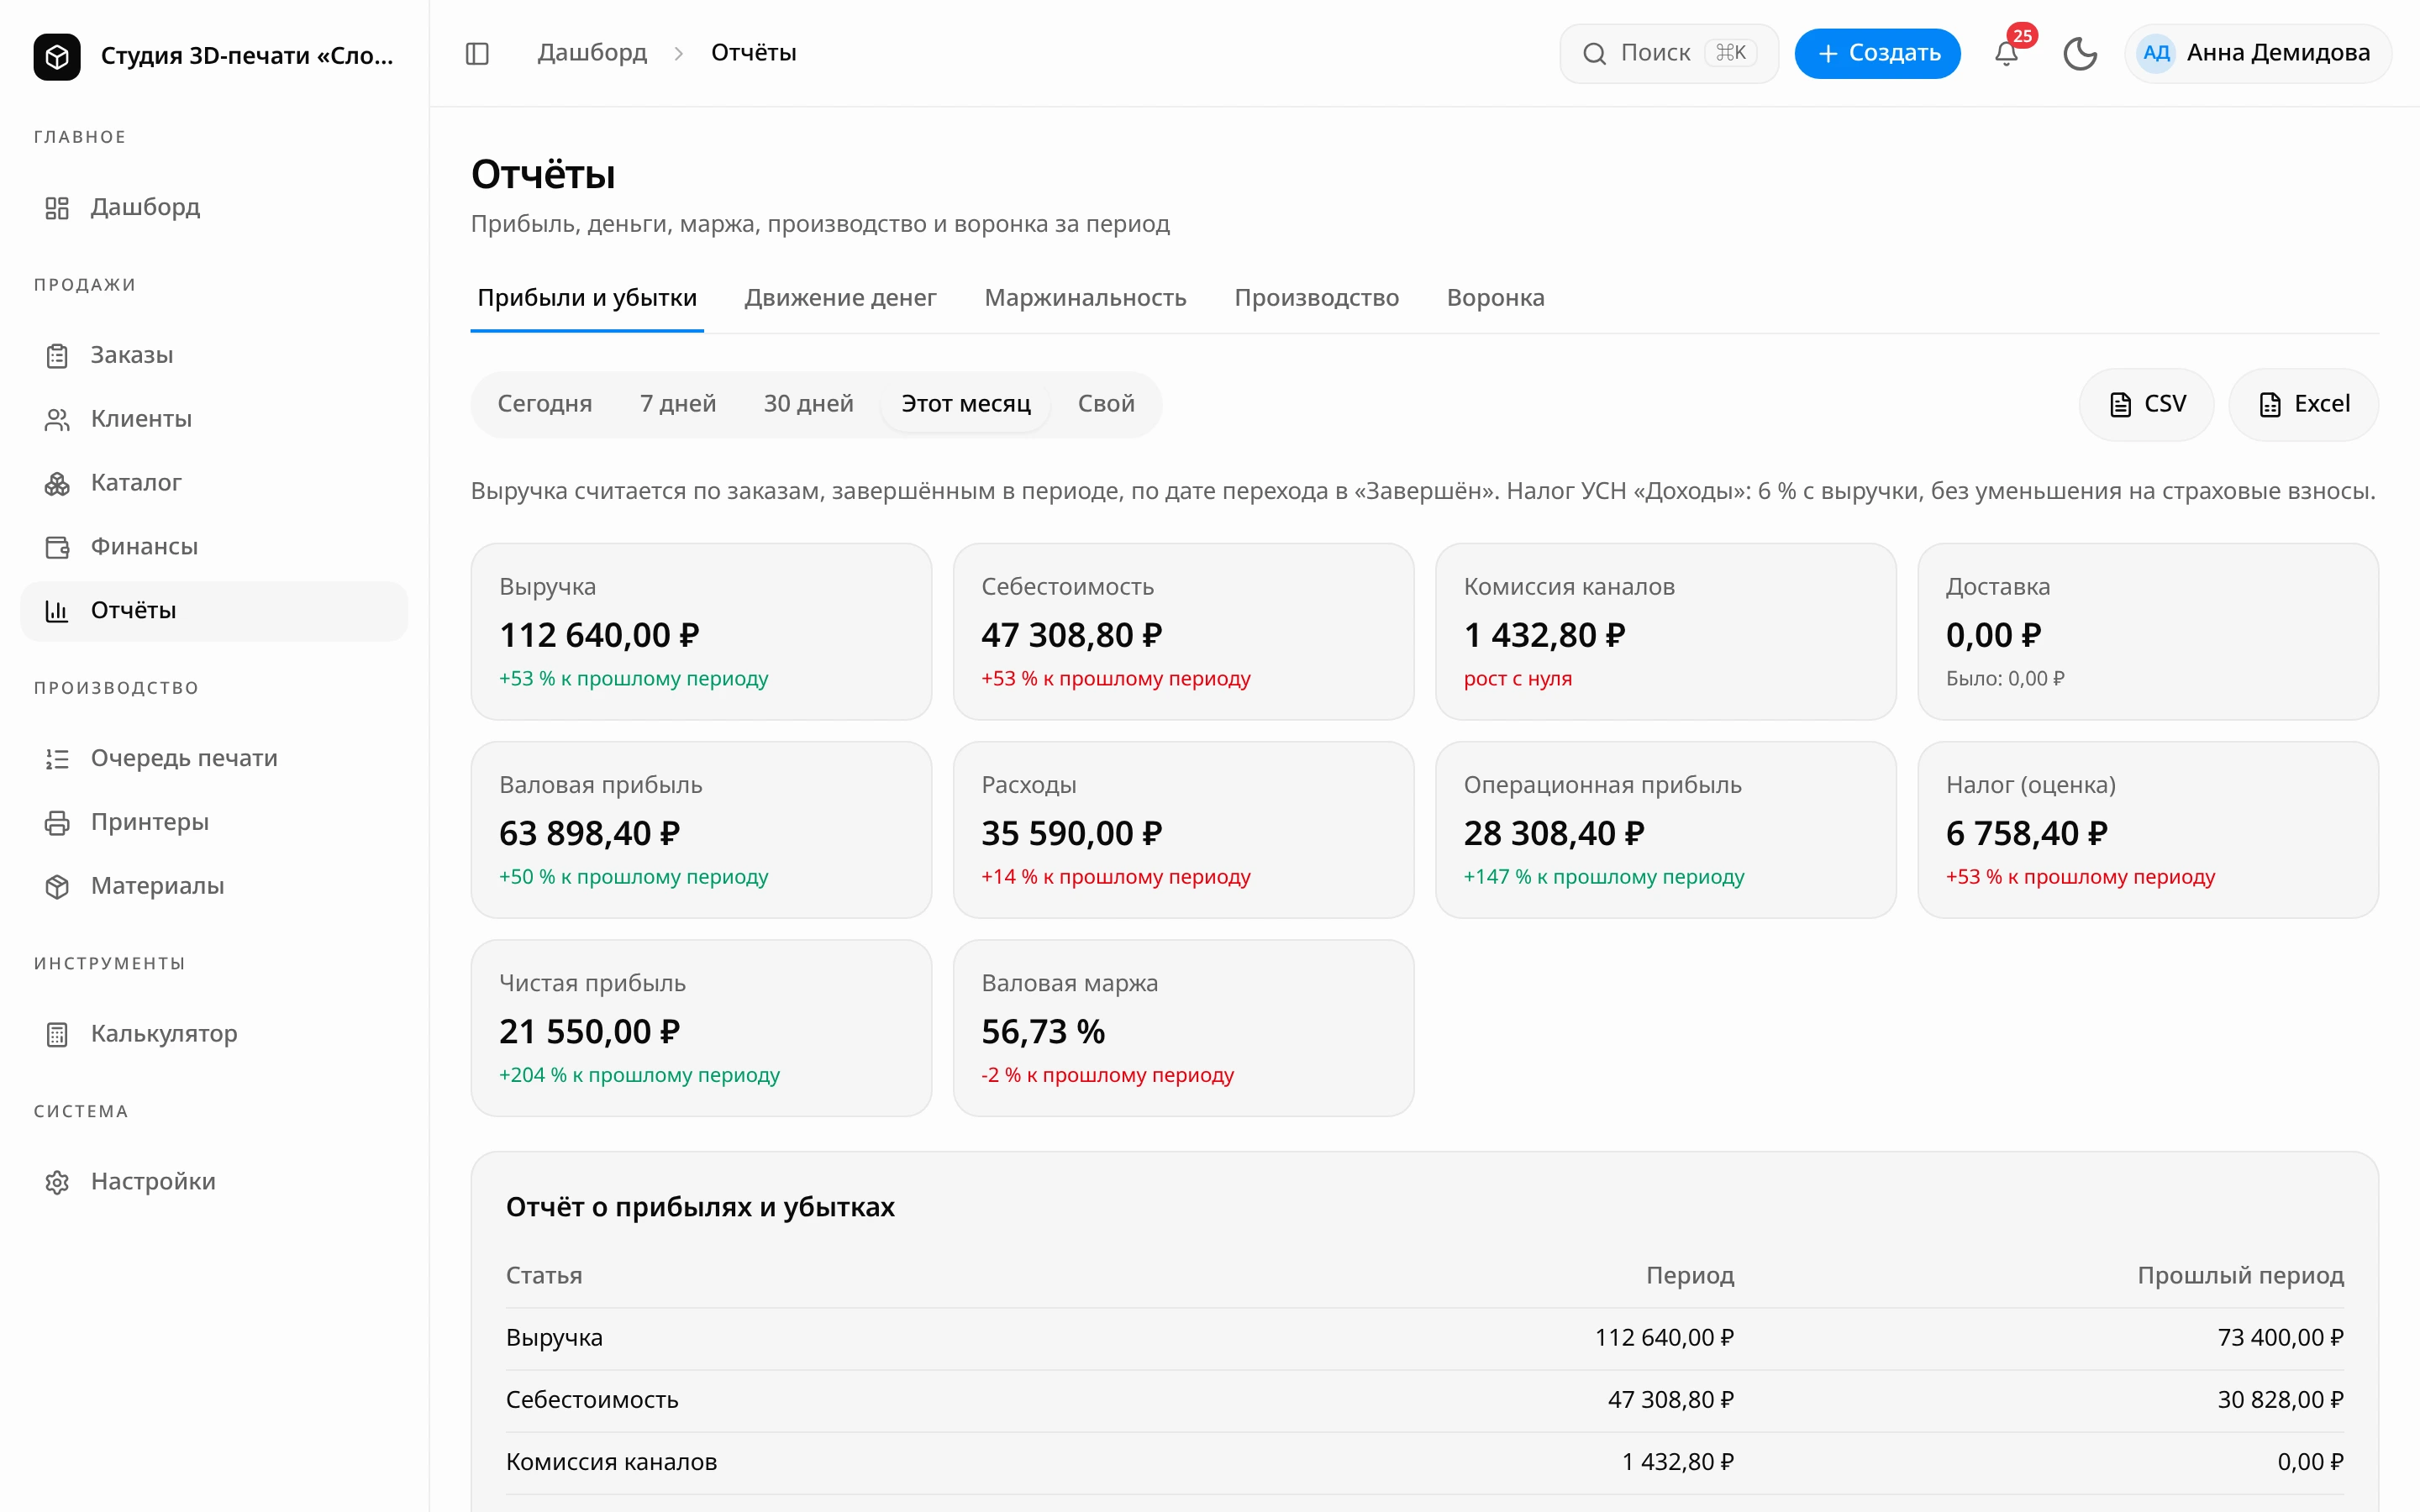Select the Свой custom period
This screenshot has width=2420, height=1512.
(x=1106, y=404)
